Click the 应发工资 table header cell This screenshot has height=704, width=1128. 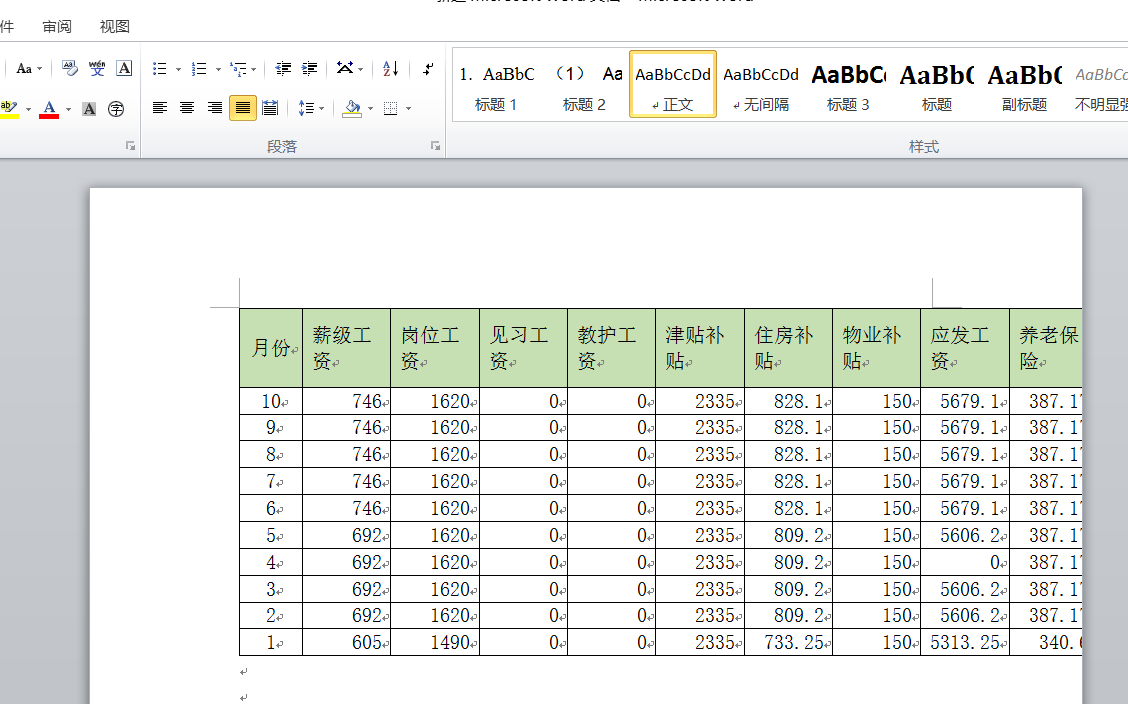(965, 348)
